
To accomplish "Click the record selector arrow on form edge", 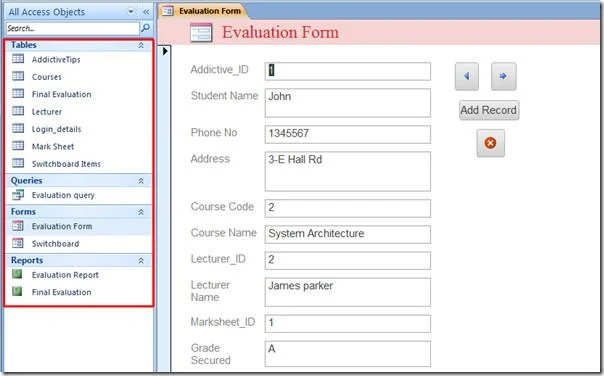I will click(165, 51).
